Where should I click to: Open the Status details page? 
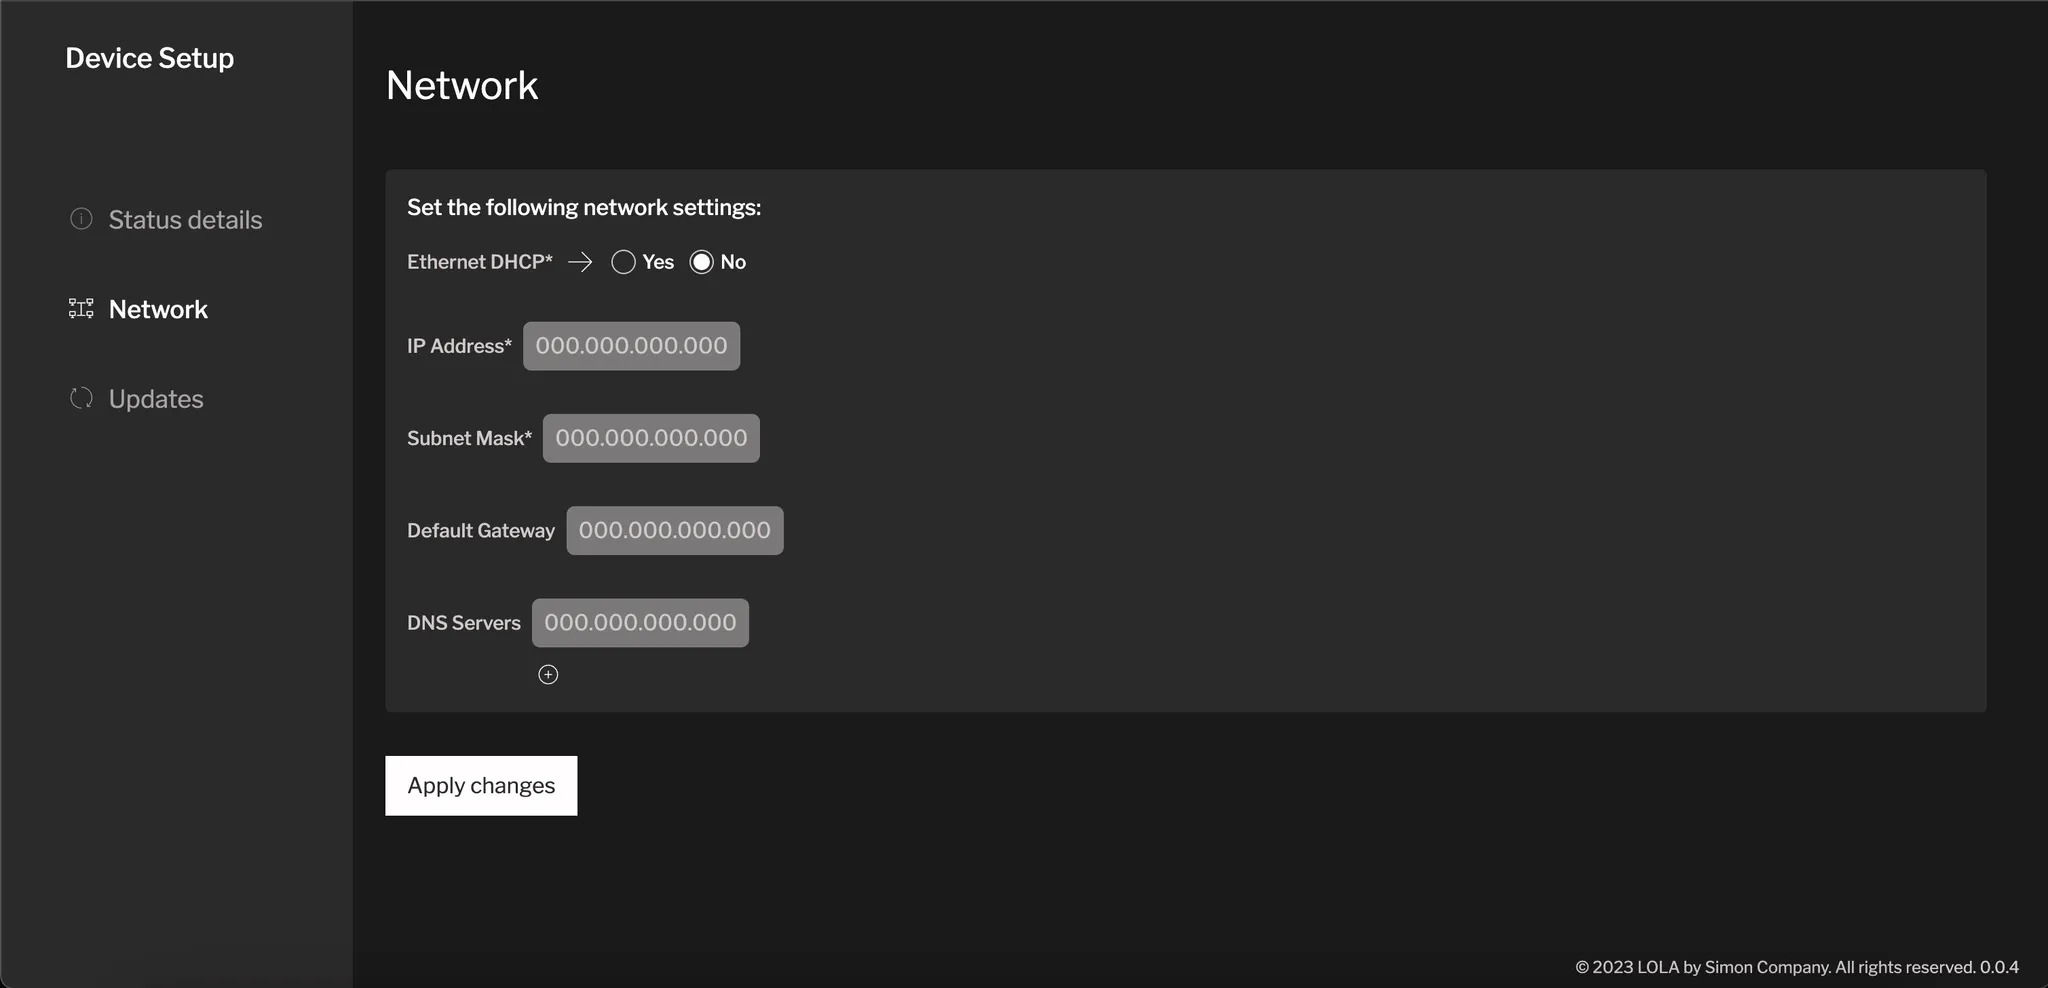click(185, 219)
